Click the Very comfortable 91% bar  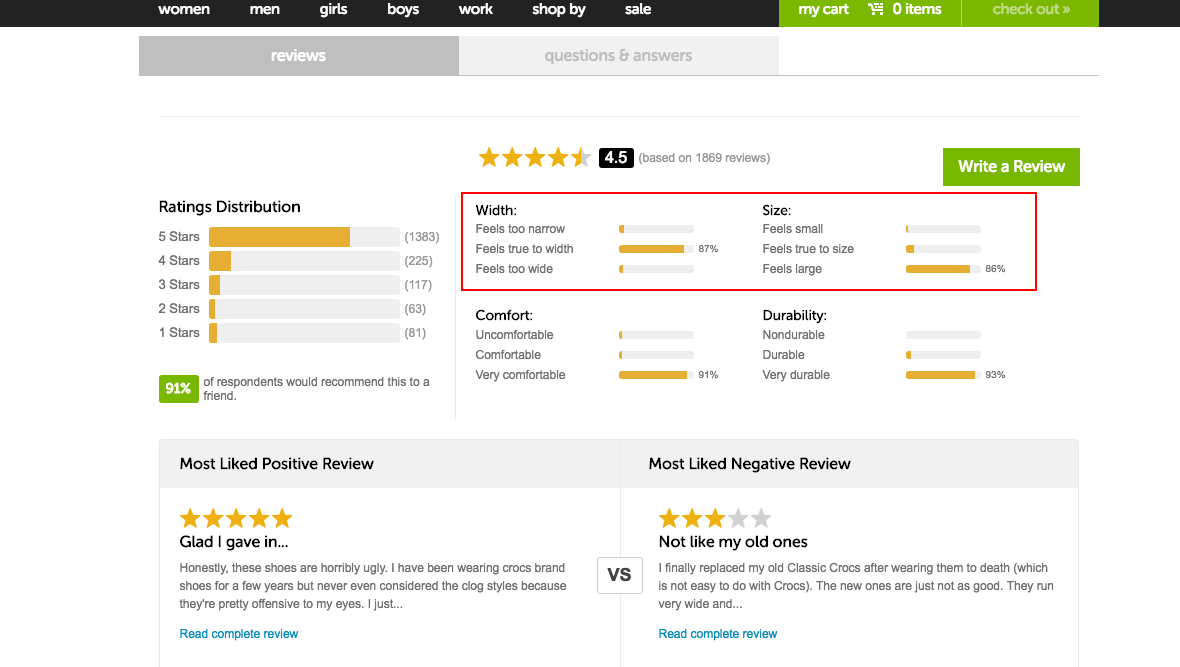[x=656, y=375]
